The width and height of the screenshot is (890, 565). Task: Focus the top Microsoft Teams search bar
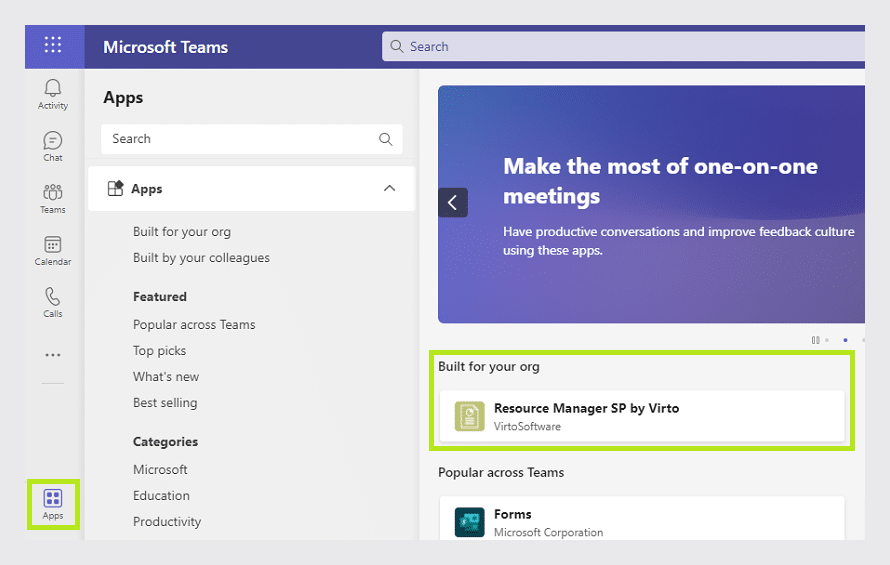[x=623, y=47]
